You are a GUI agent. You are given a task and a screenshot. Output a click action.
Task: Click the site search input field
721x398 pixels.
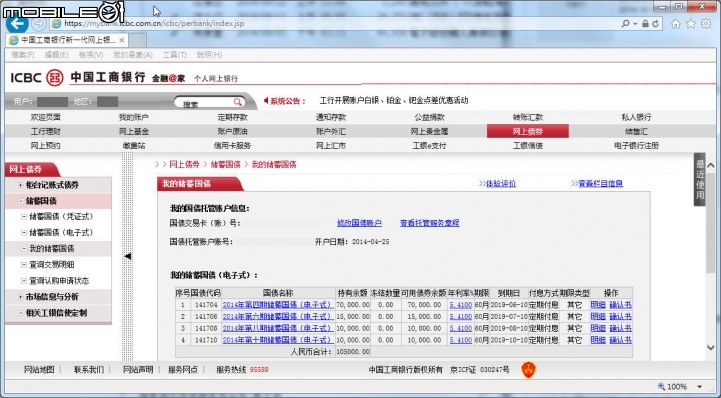(207, 102)
